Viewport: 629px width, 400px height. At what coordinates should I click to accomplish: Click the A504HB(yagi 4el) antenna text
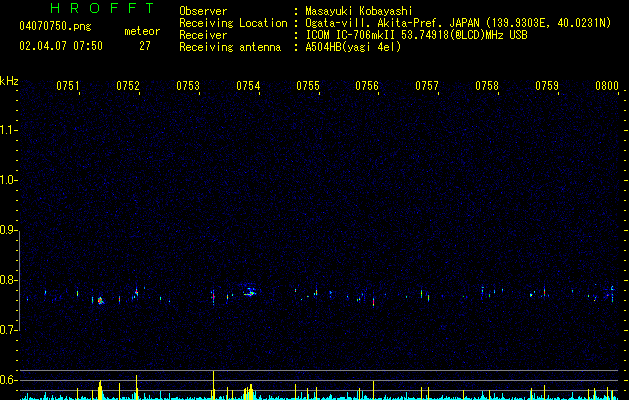pyautogui.click(x=353, y=47)
